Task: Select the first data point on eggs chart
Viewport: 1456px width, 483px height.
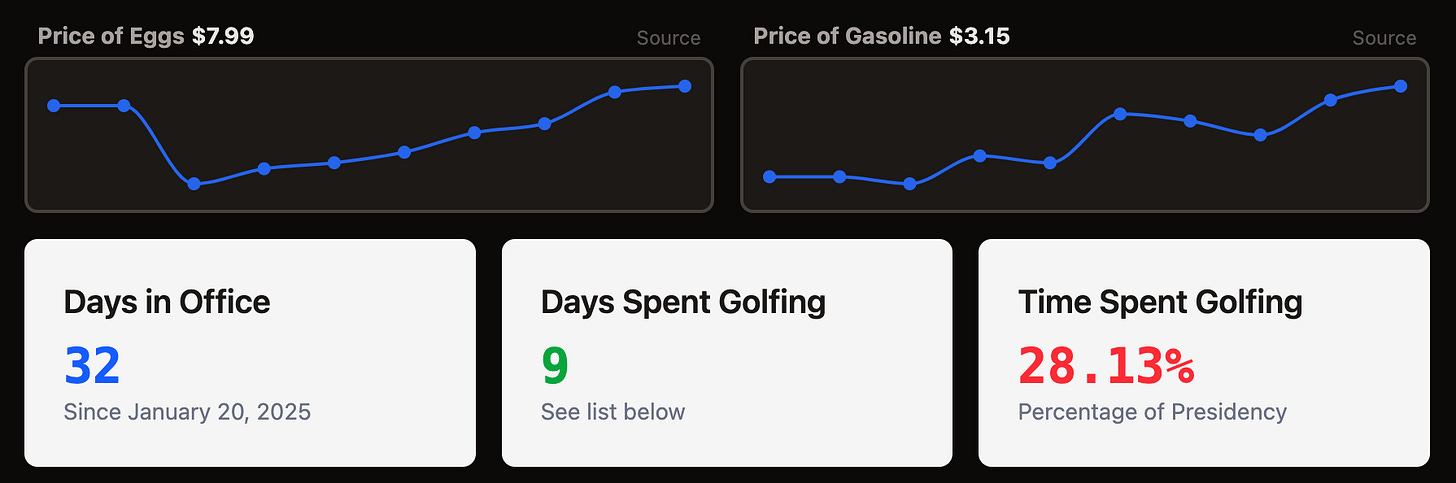Action: tap(54, 105)
